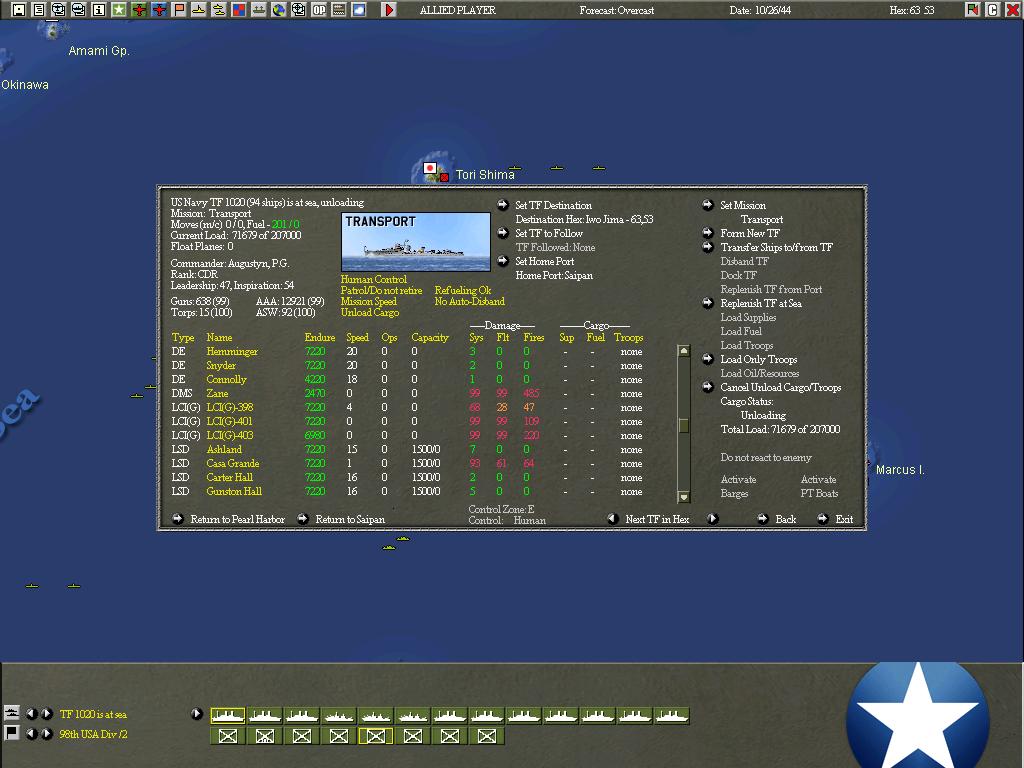The height and width of the screenshot is (768, 1024).
Task: Click the save game disk icon
Action: (19, 10)
